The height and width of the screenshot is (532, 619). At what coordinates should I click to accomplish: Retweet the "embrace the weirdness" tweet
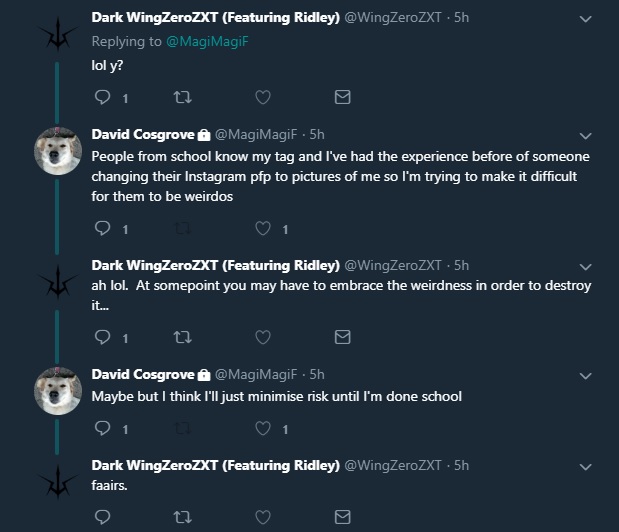pos(181,337)
